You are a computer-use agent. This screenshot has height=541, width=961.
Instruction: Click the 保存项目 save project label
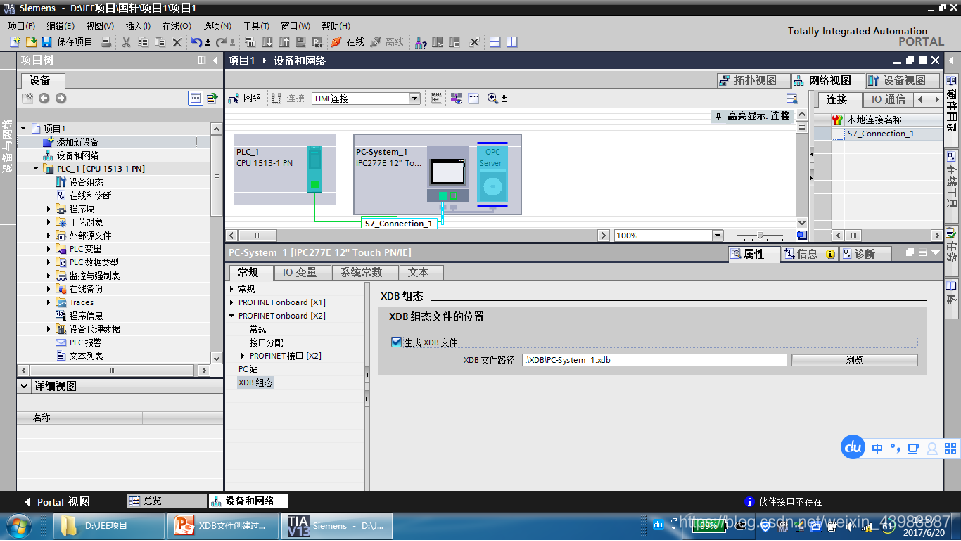tap(74, 42)
